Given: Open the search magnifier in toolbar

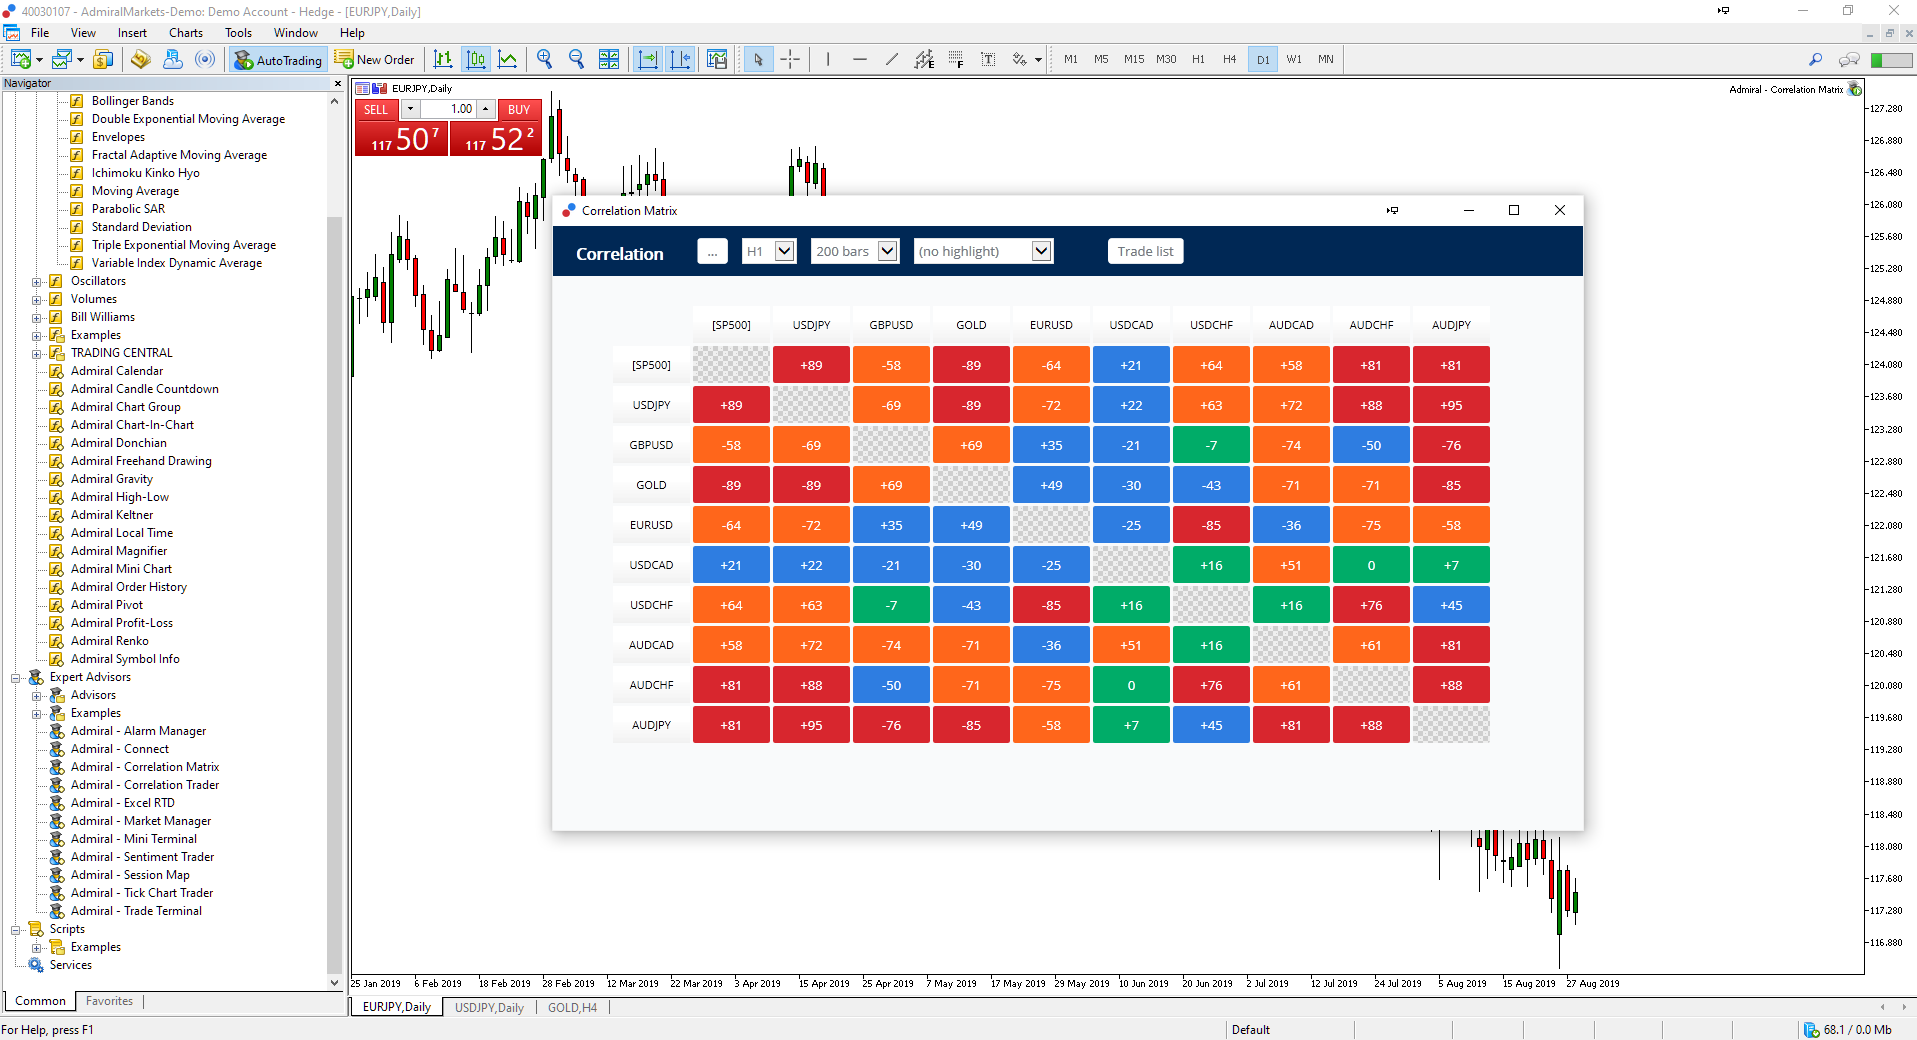Looking at the screenshot, I should [x=1815, y=59].
